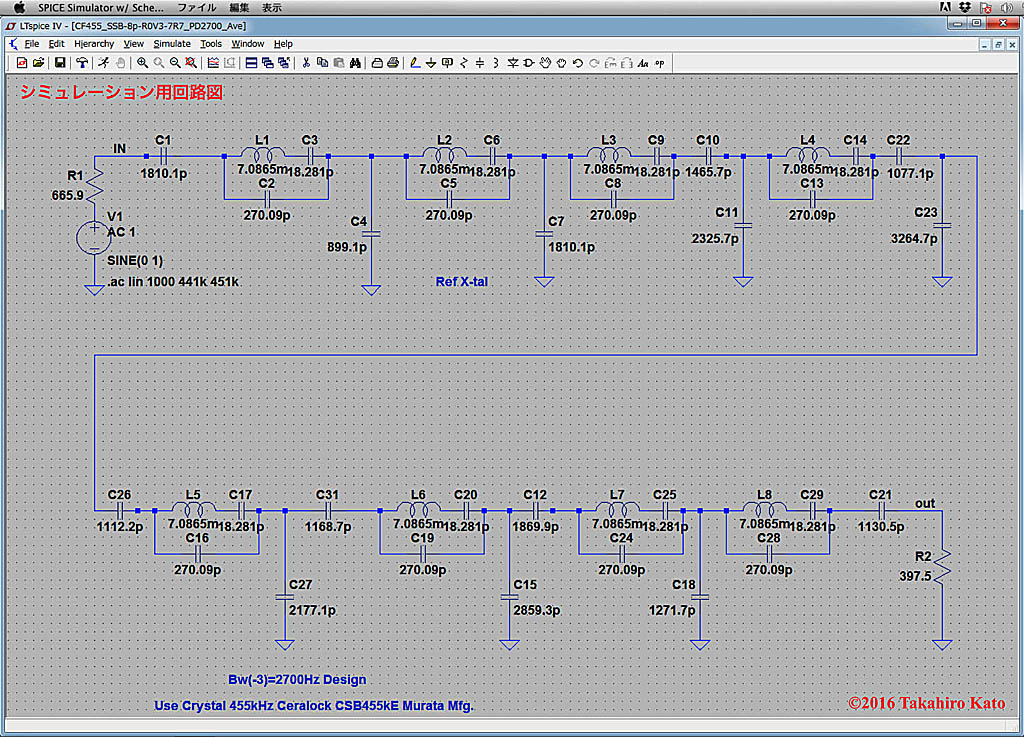Screen dimensions: 1024x737
Task: Select the Resistor placement tool
Action: [464, 63]
